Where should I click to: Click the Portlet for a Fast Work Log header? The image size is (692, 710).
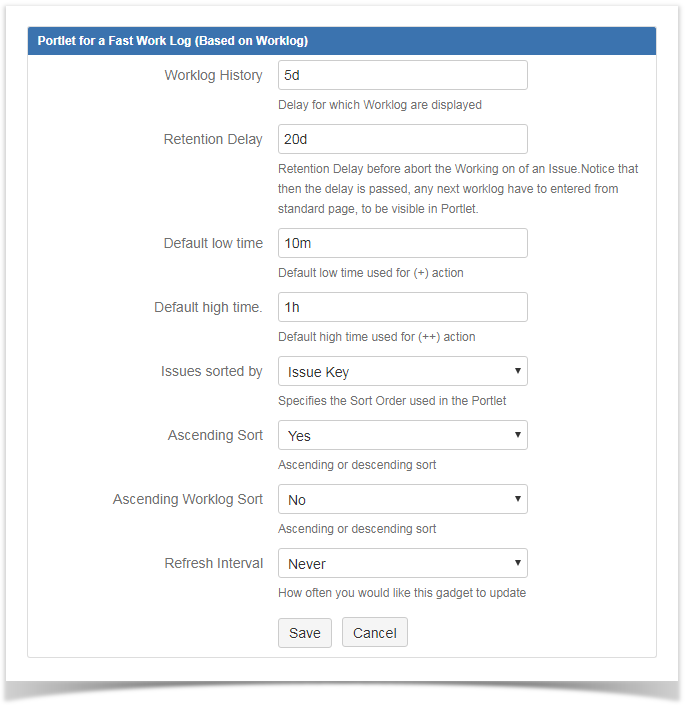172,41
